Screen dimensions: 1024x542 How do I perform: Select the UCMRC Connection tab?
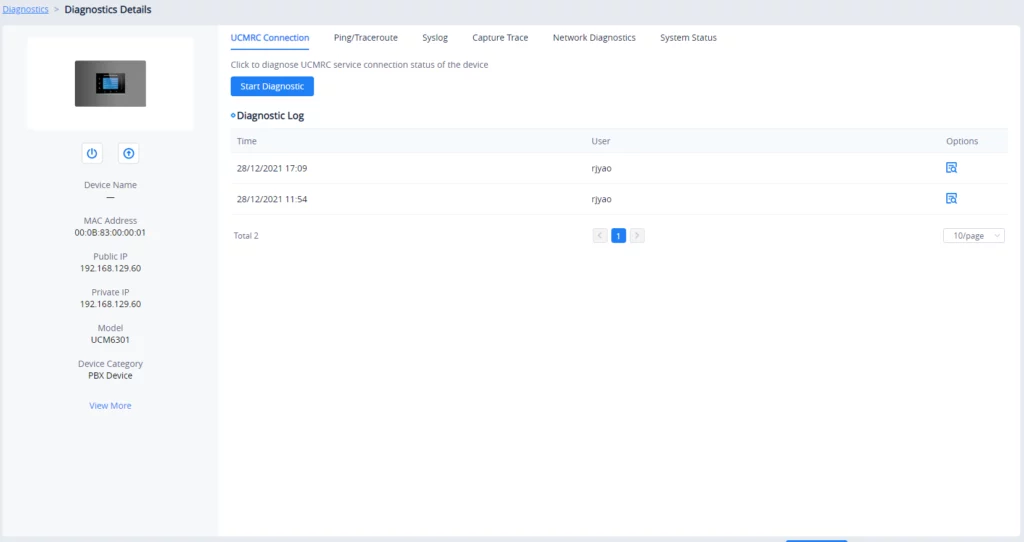tap(270, 38)
